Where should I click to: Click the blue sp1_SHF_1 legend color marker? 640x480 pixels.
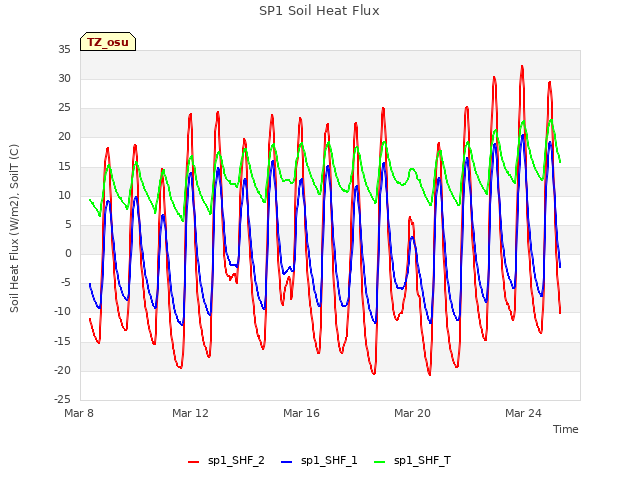point(287,462)
